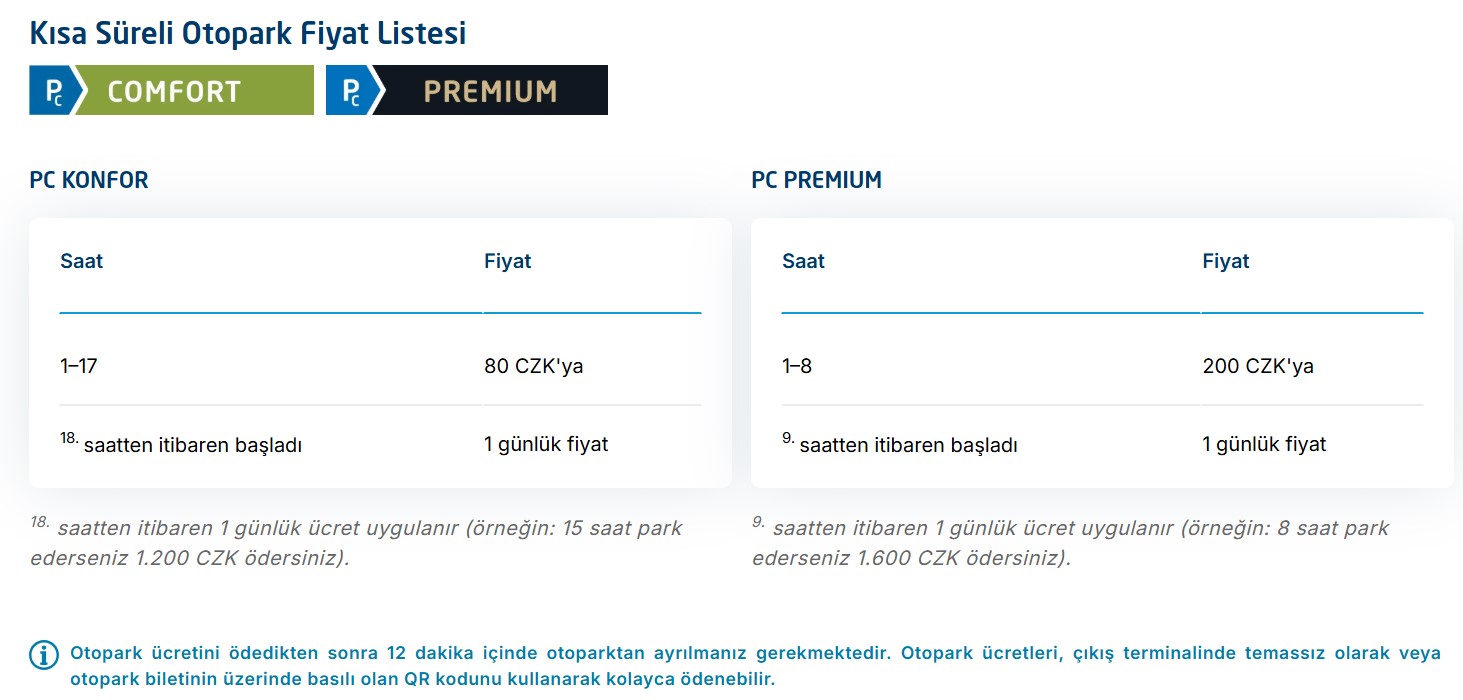The image size is (1463, 700).
Task: Click the 80 CZK'ya price cell
Action: pyautogui.click(x=533, y=366)
